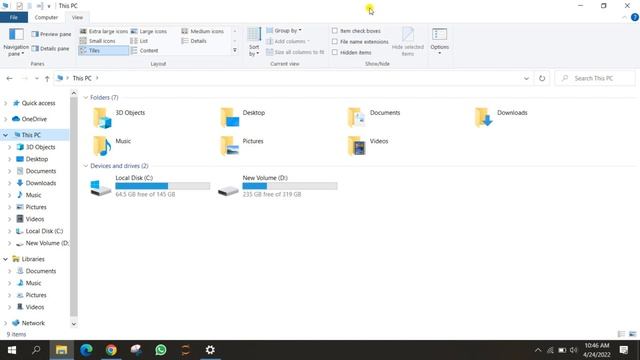The image size is (640, 360).
Task: Click the Search This PC field
Action: (595, 78)
